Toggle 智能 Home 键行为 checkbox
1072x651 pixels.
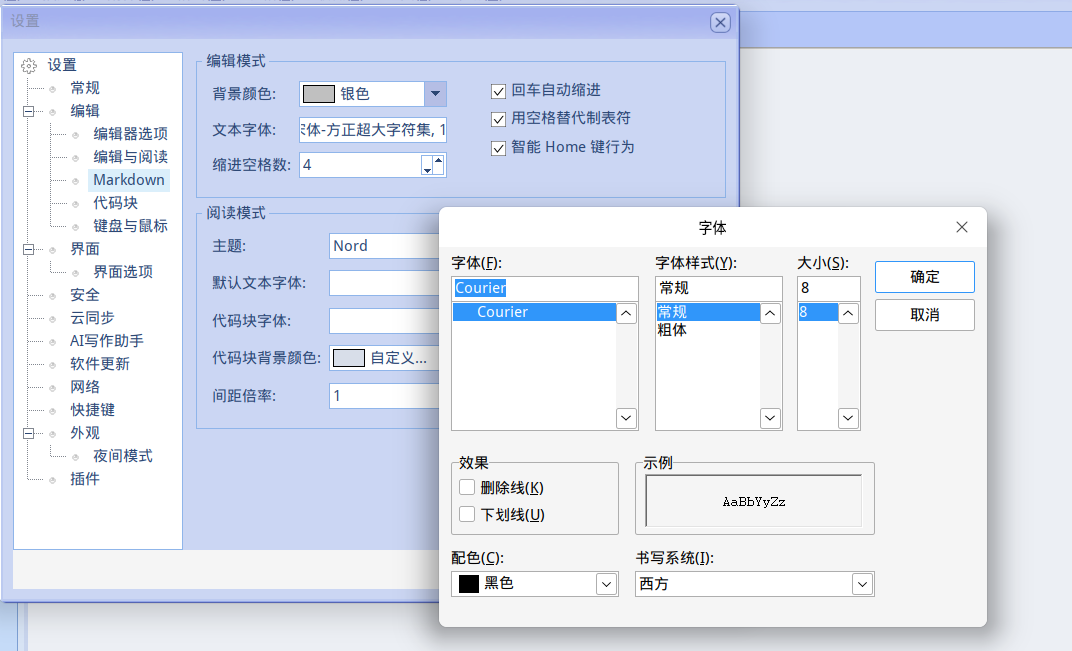(498, 148)
